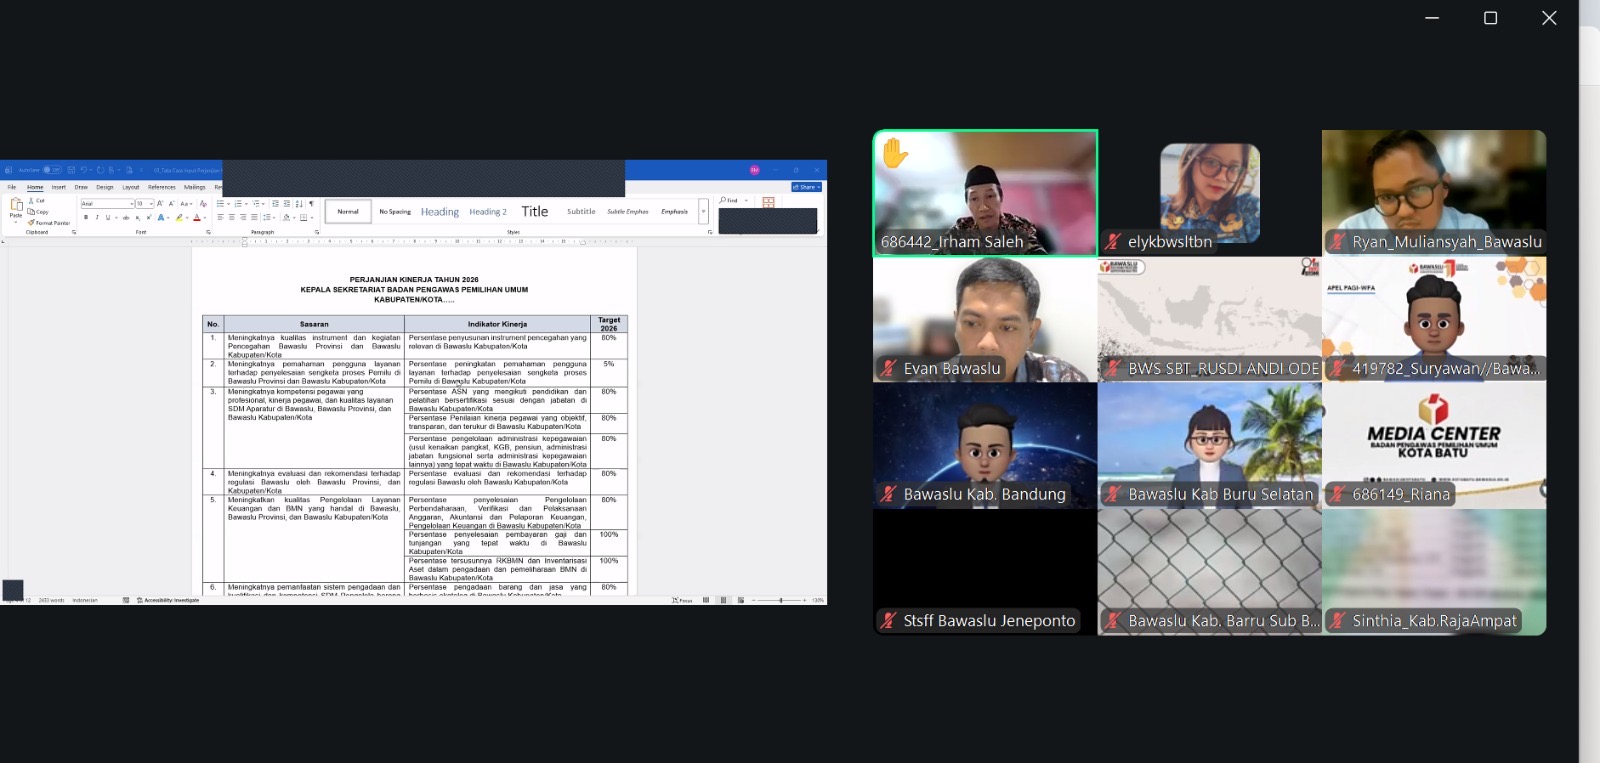Switch to the References ribbon tab
1600x763 pixels.
coord(162,187)
